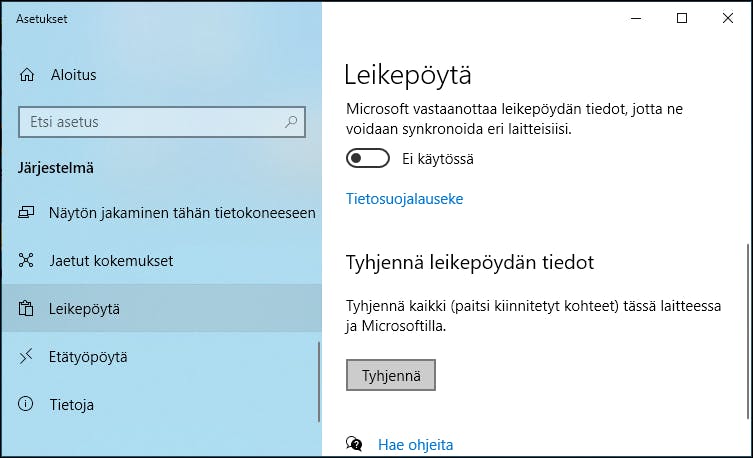Click the Tietoja info circle icon
This screenshot has width=753, height=458.
pos(26,404)
